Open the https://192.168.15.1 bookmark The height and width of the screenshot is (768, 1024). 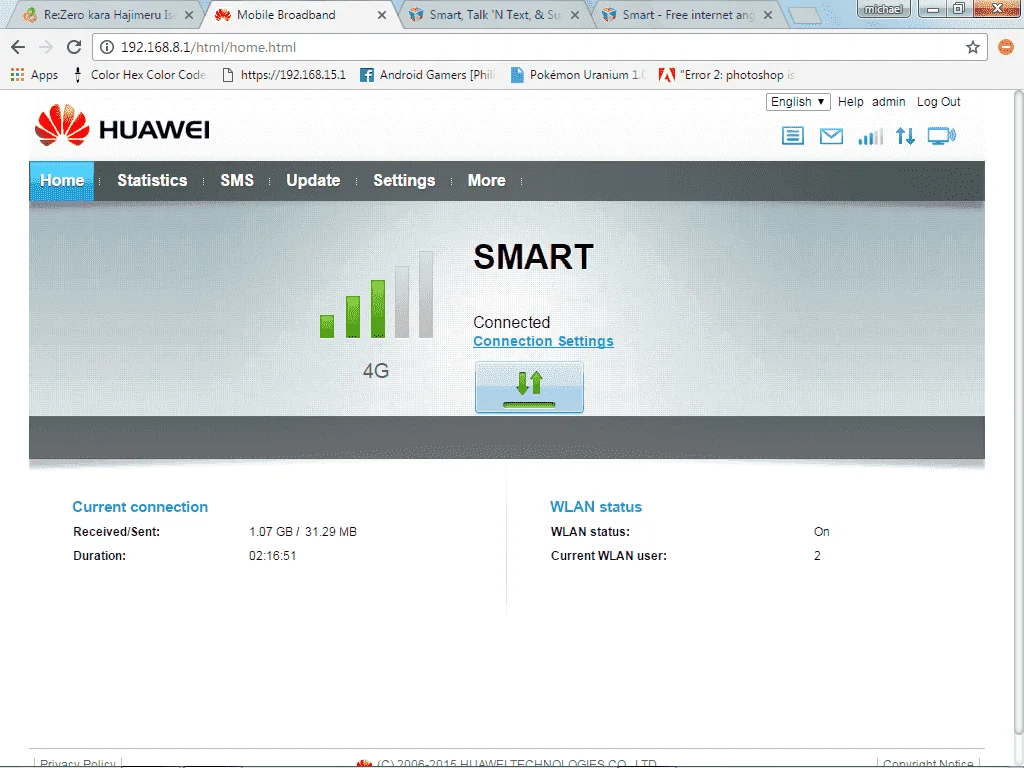coord(284,75)
